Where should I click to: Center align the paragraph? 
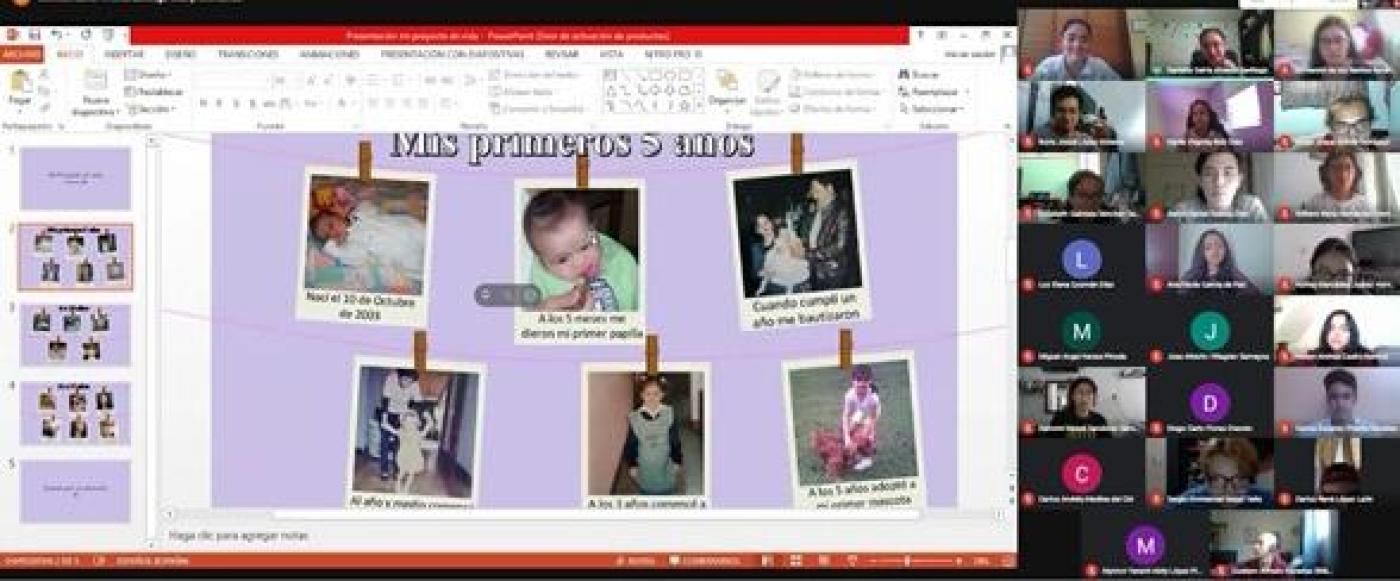click(x=389, y=103)
